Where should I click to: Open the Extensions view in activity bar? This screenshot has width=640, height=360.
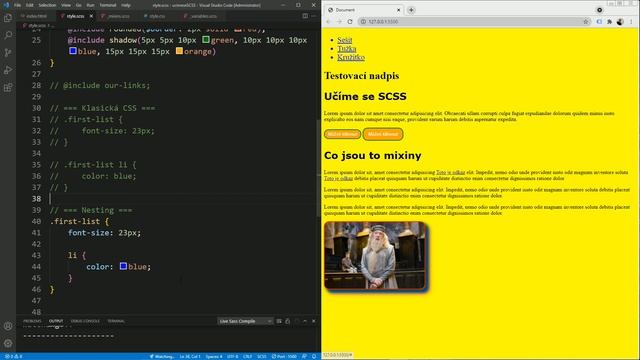pyautogui.click(x=8, y=87)
